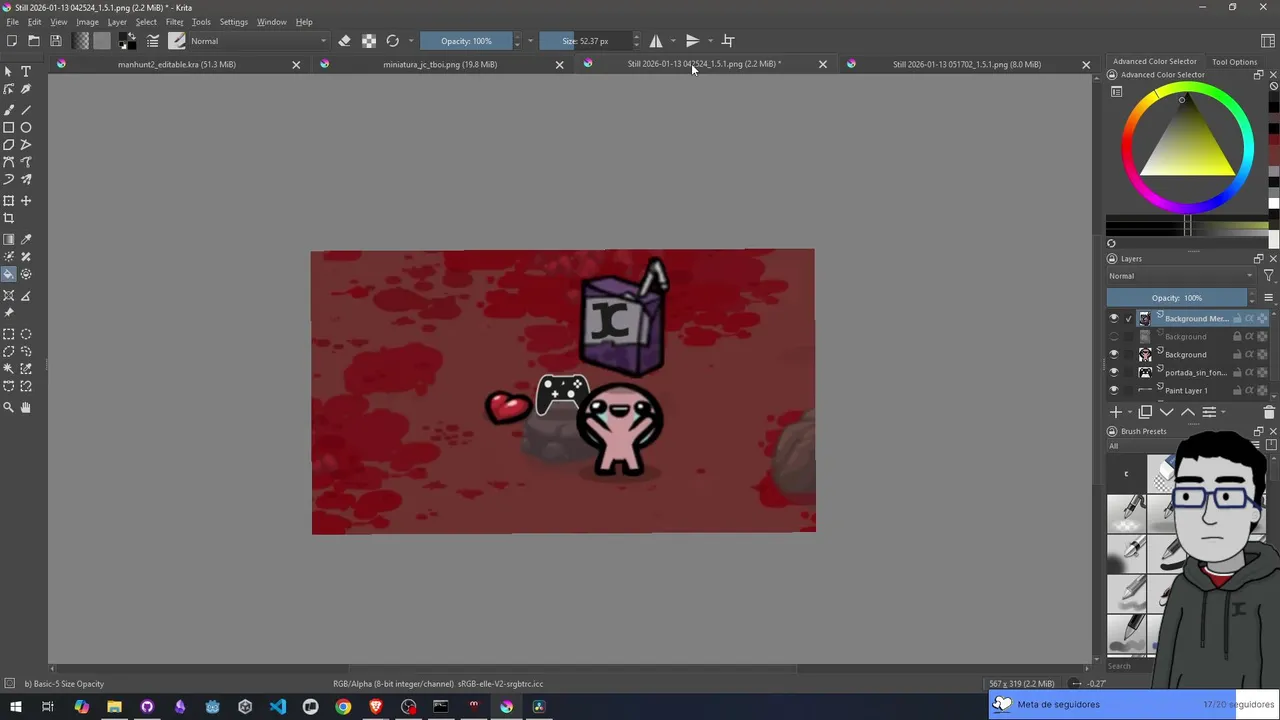The image size is (1280, 720).
Task: Click the Add Layer plus button
Action: pos(1116,412)
